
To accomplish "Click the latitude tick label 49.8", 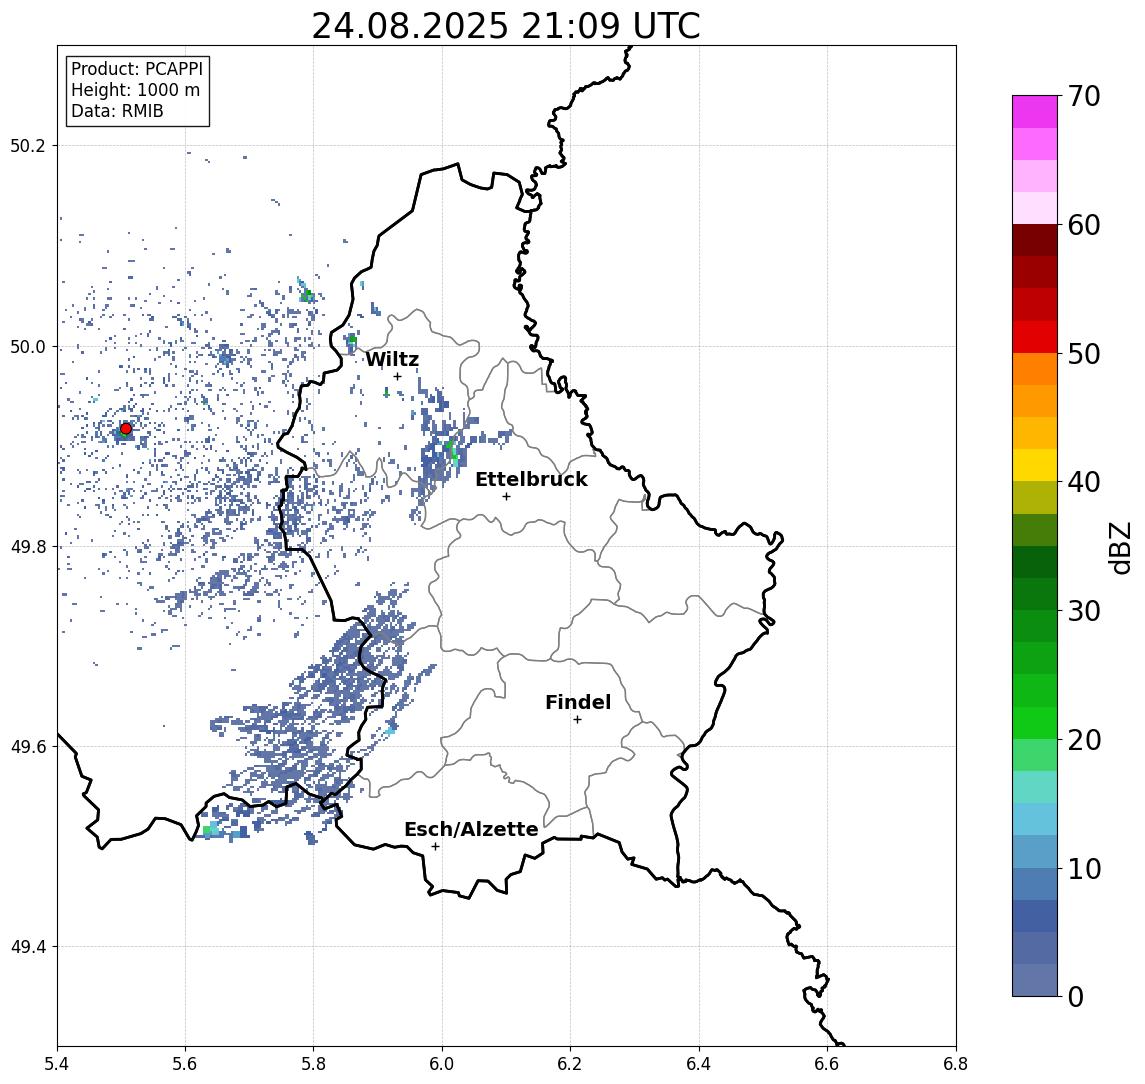I will click(28, 546).
